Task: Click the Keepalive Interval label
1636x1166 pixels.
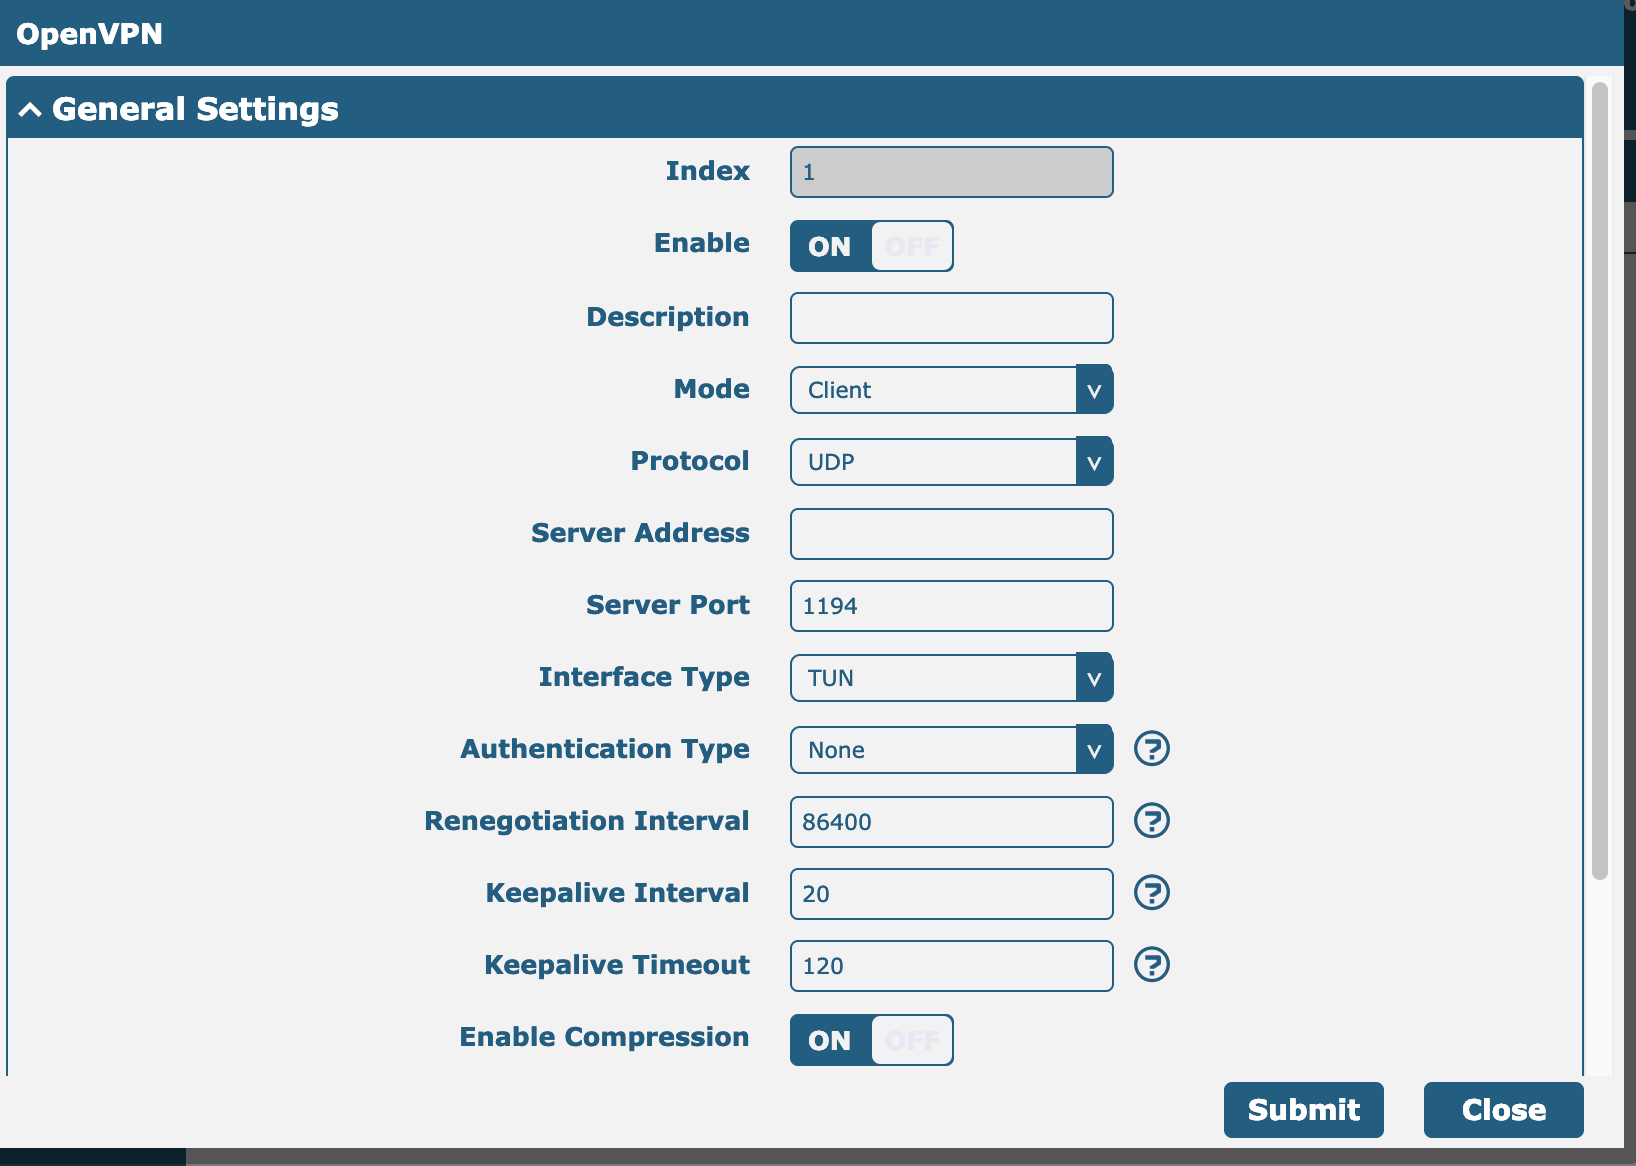Action: click(x=617, y=893)
